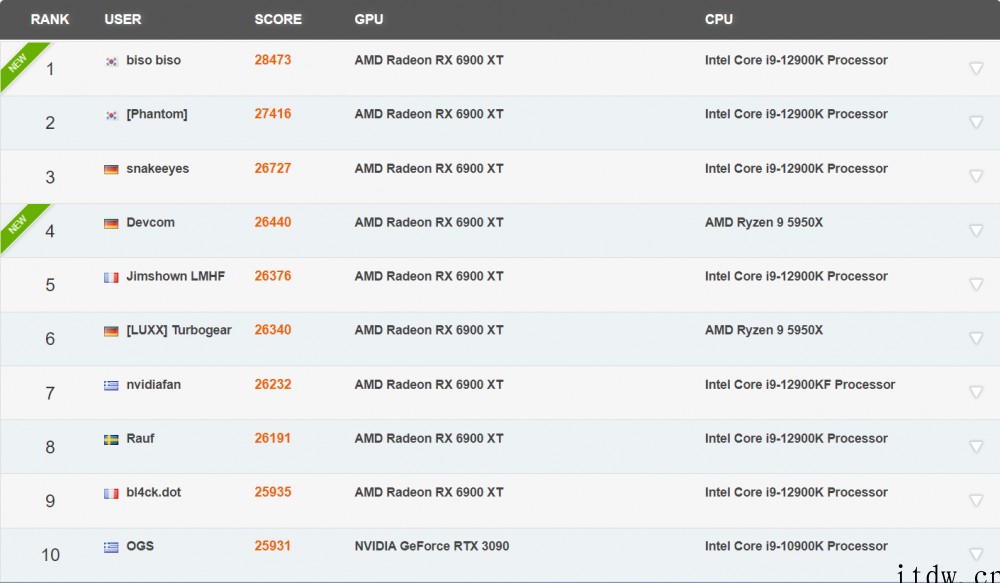The width and height of the screenshot is (1000, 583).
Task: Open score 26191 result
Action: coord(272,438)
